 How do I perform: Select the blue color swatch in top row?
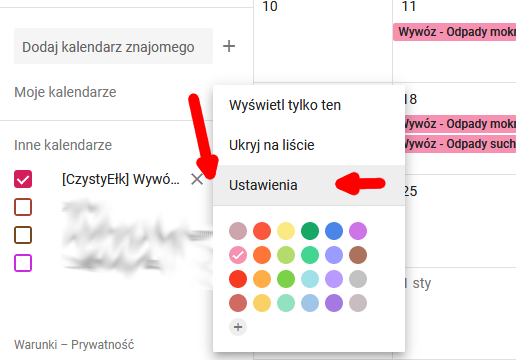(334, 231)
